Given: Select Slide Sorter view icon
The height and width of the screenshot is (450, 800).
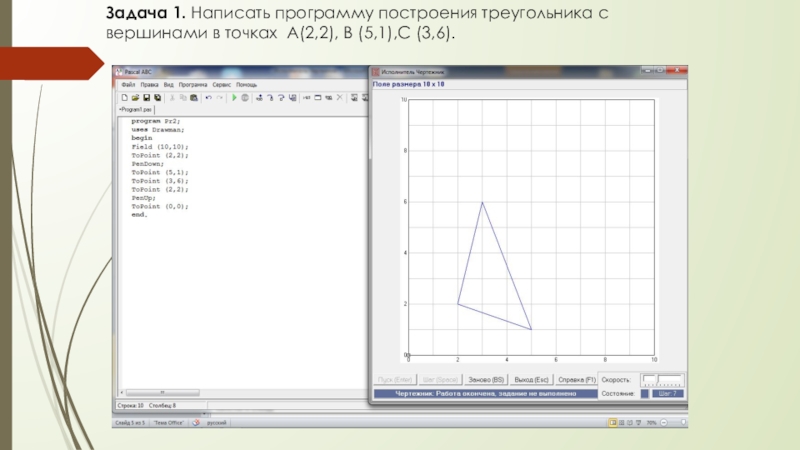Looking at the screenshot, I should [621, 422].
